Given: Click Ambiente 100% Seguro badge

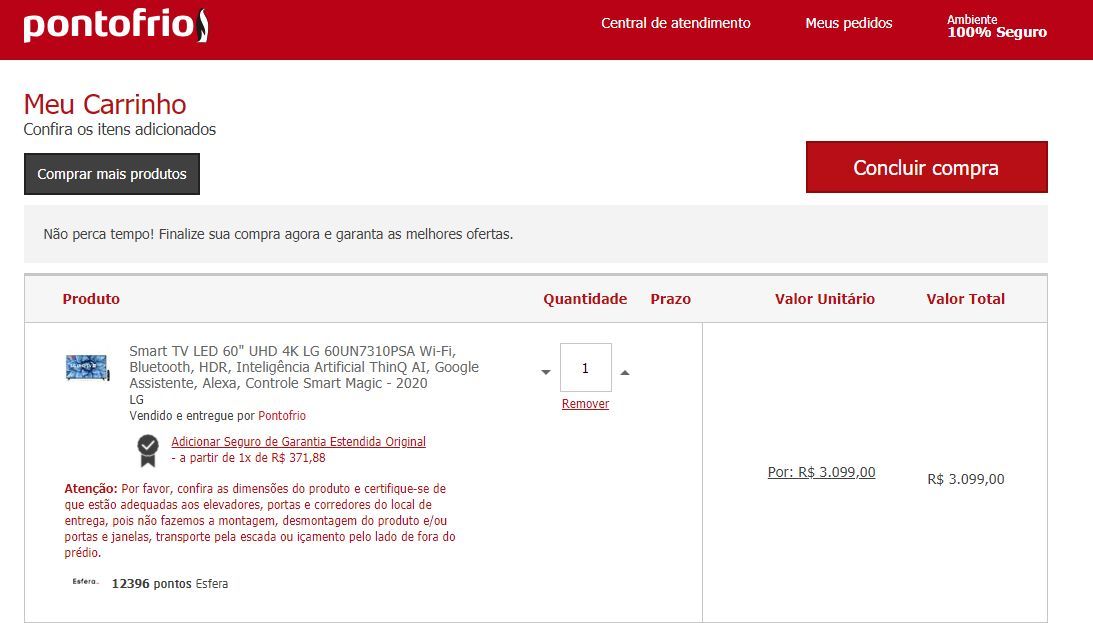Looking at the screenshot, I should click(997, 26).
